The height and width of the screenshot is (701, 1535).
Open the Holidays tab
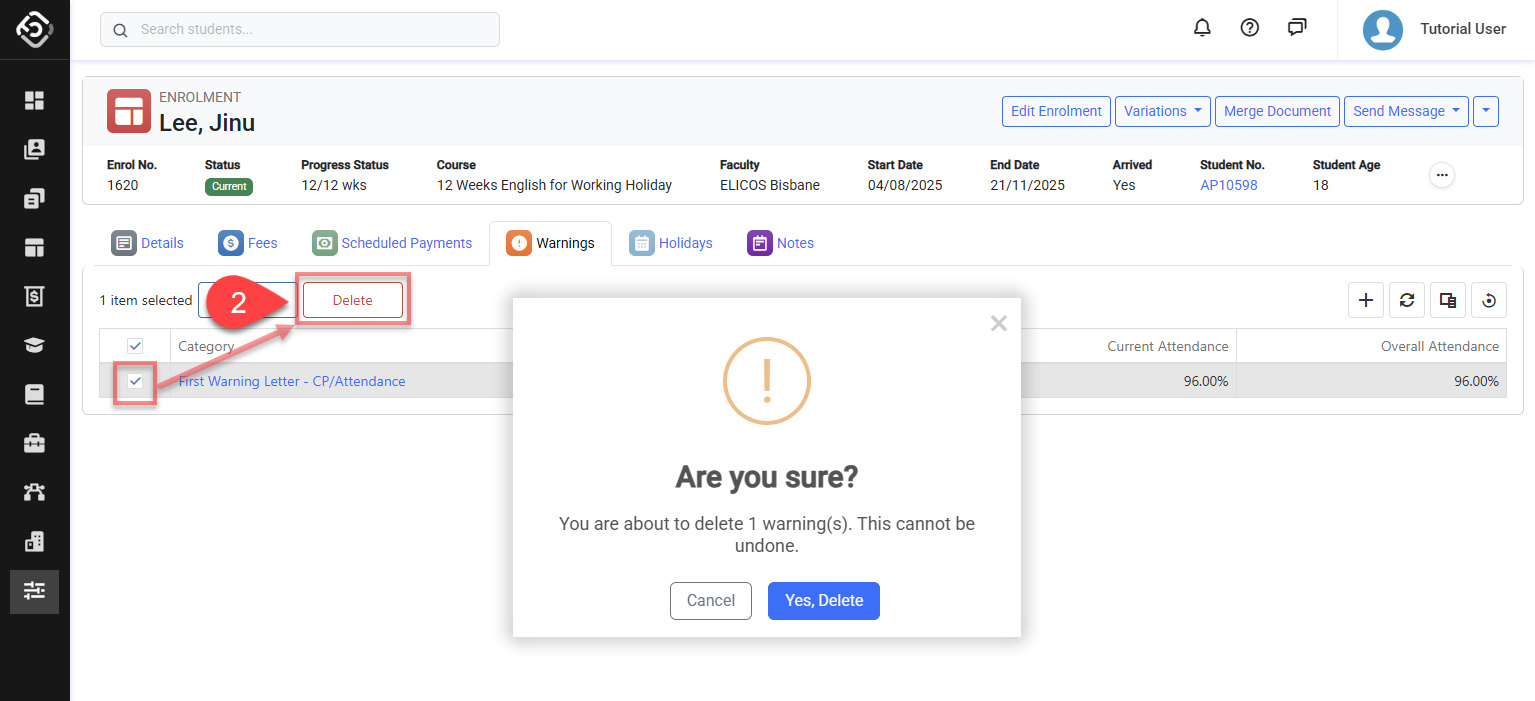point(671,243)
